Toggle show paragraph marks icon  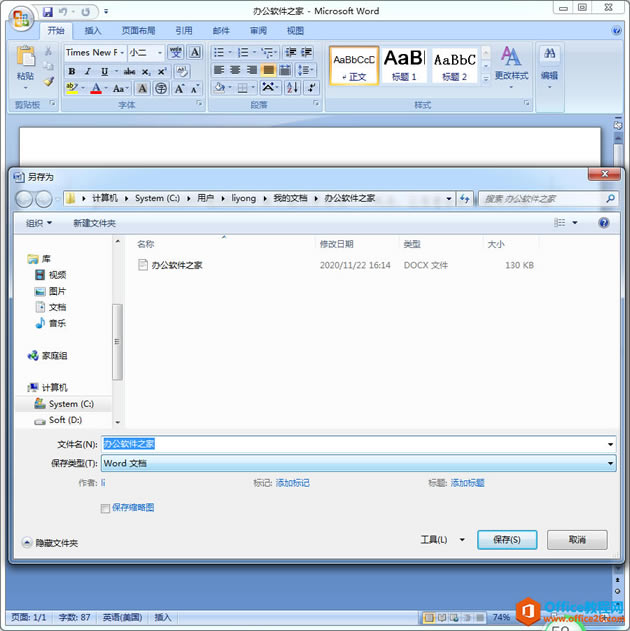pos(312,87)
